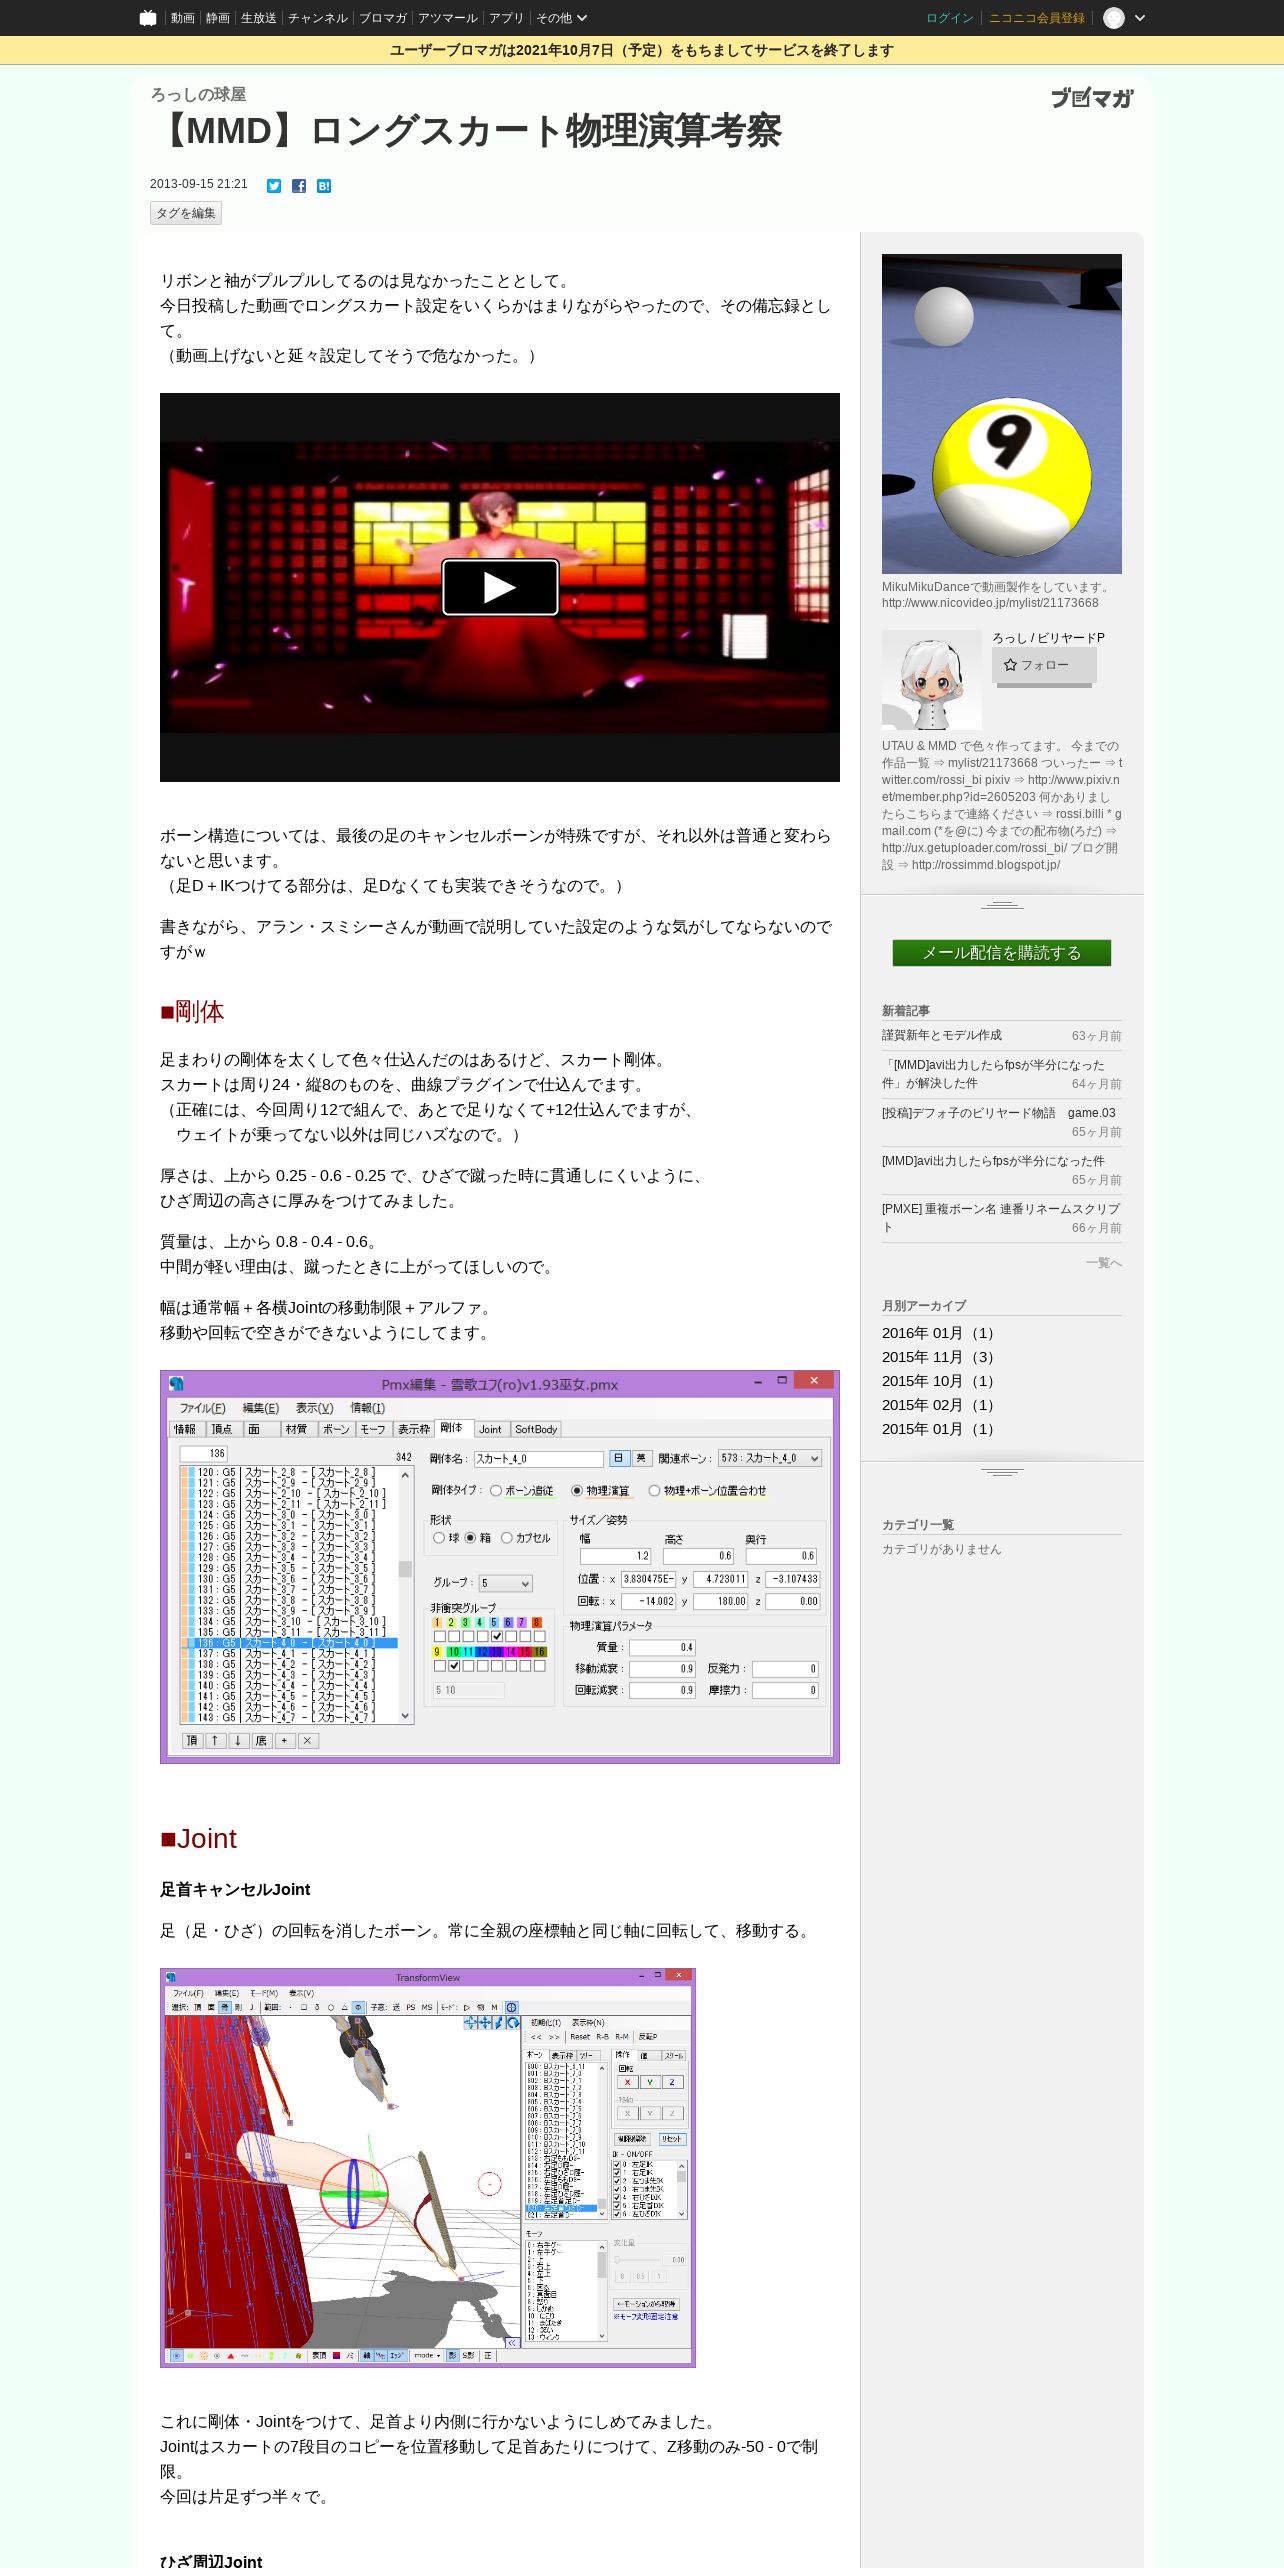Expand the account menu chevron
Viewport: 1284px width, 2568px height.
point(1140,18)
